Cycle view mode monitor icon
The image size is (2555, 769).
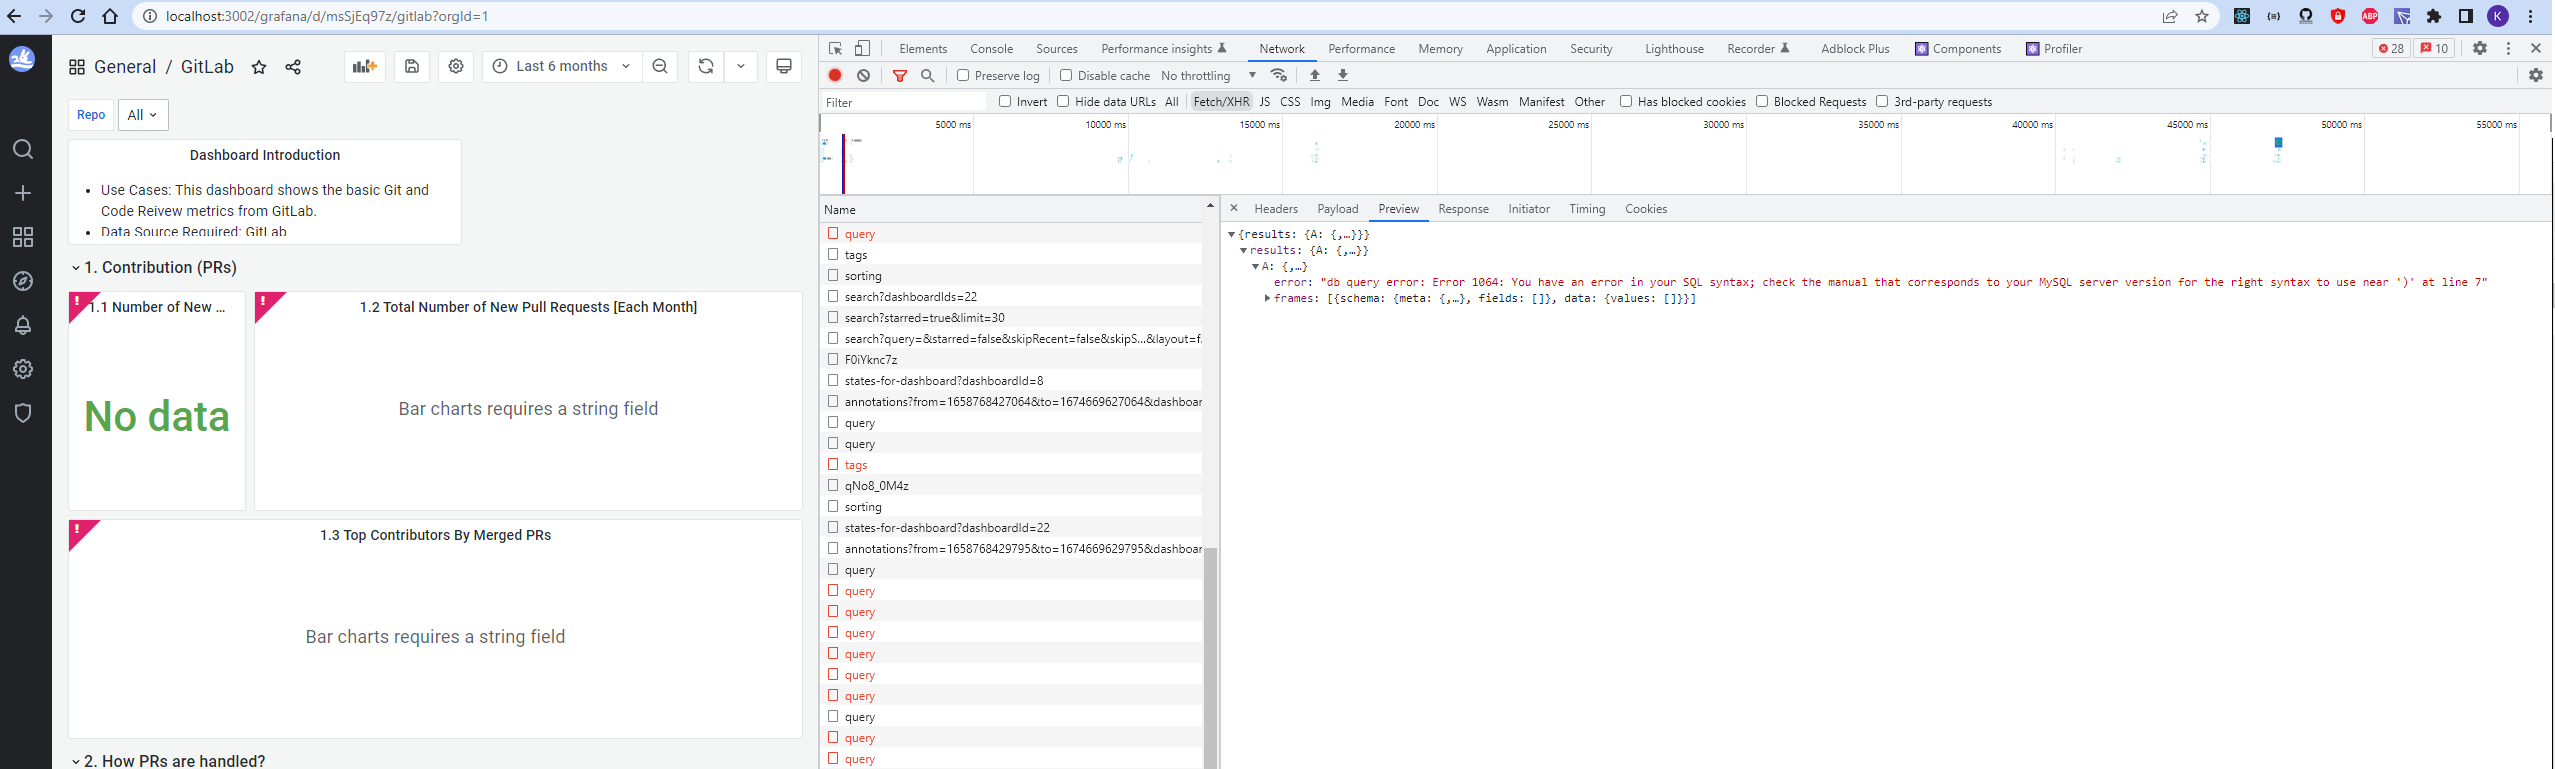tap(784, 66)
